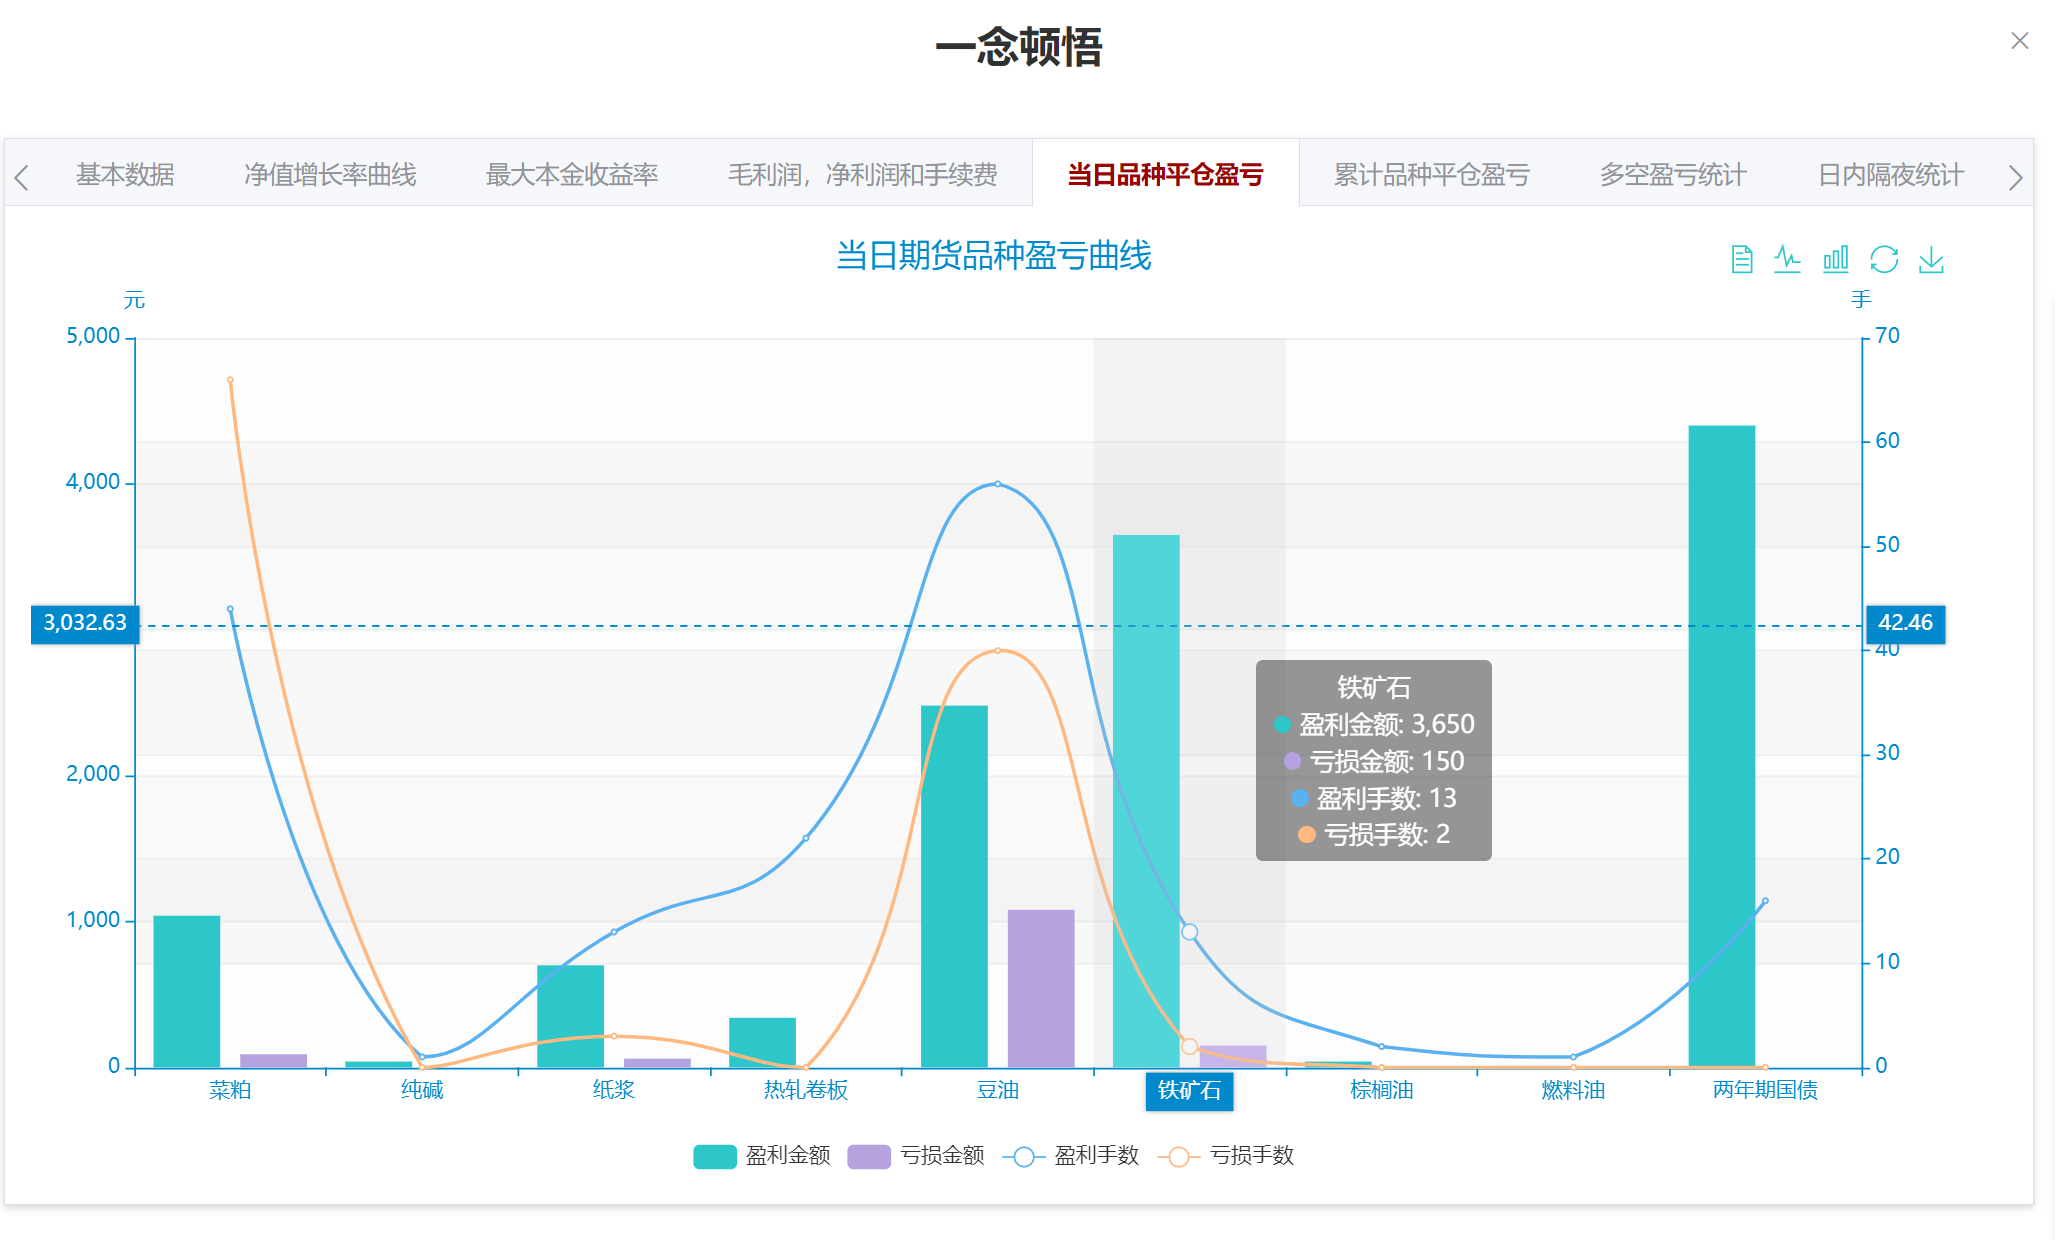Switch chart to bar type icon
Image resolution: width=2055 pixels, height=1240 pixels.
(x=1835, y=260)
